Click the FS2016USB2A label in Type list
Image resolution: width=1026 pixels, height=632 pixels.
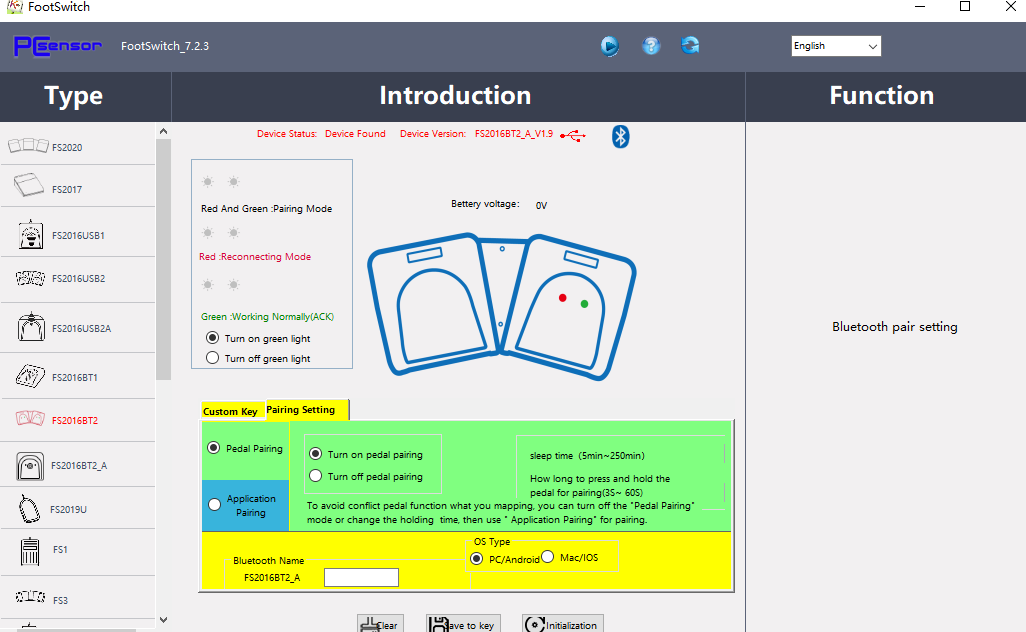pos(82,328)
